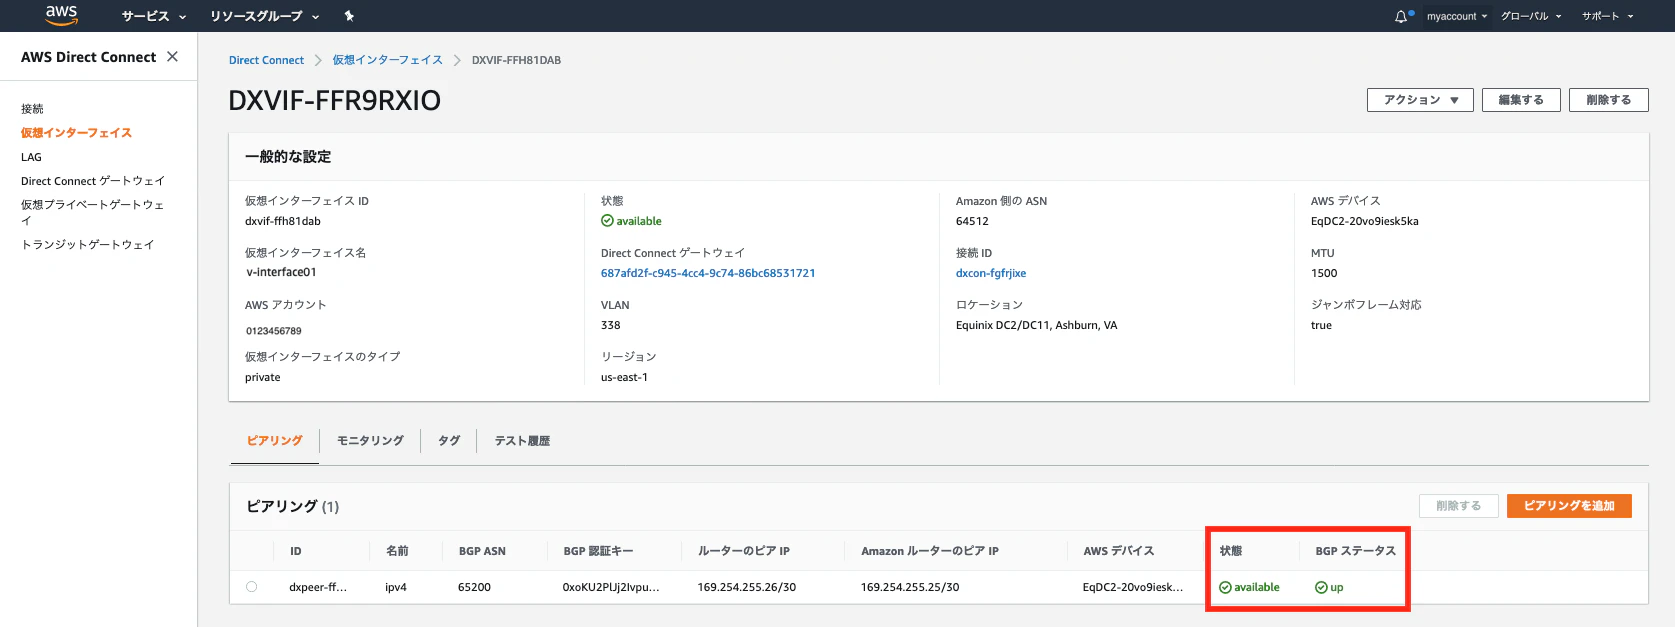The width and height of the screenshot is (1675, 627).
Task: Click available status in peering row
Action: (x=1249, y=587)
